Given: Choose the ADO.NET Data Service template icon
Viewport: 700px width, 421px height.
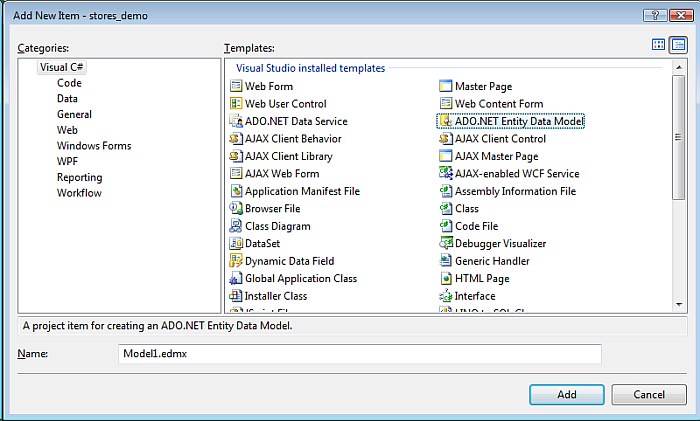Looking at the screenshot, I should (x=236, y=122).
